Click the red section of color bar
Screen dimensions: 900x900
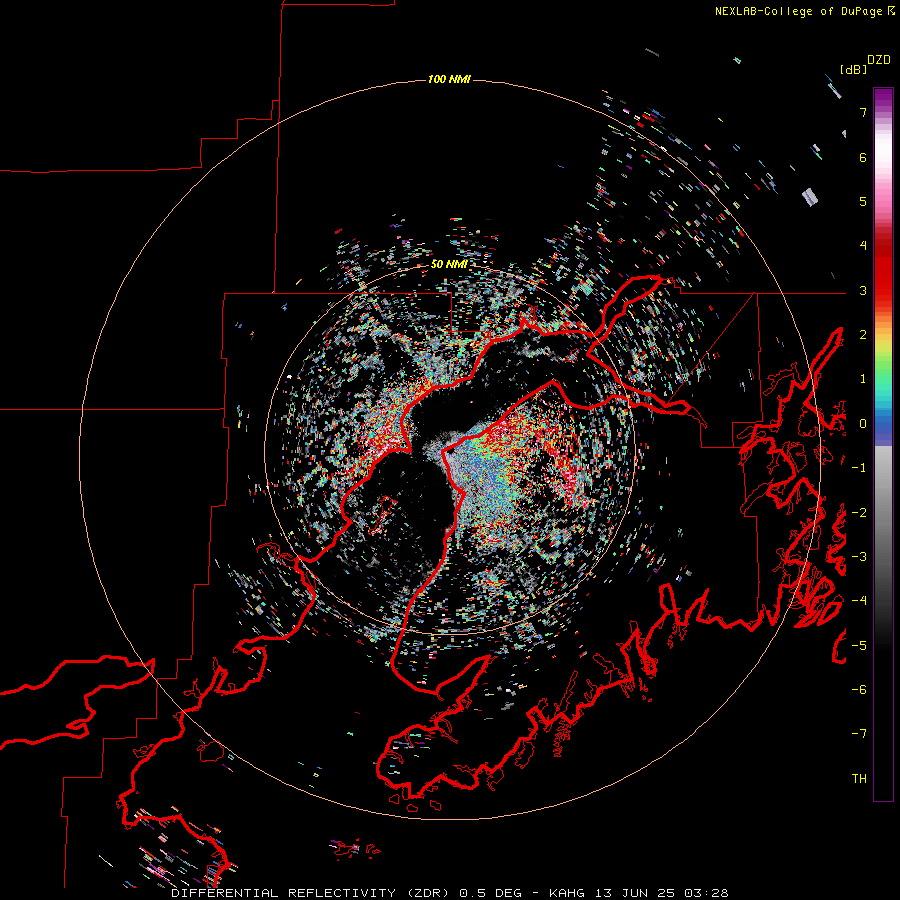pyautogui.click(x=883, y=267)
